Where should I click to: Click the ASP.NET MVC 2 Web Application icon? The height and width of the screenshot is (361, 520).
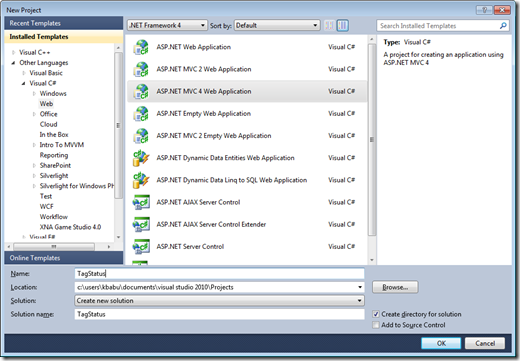(141, 69)
